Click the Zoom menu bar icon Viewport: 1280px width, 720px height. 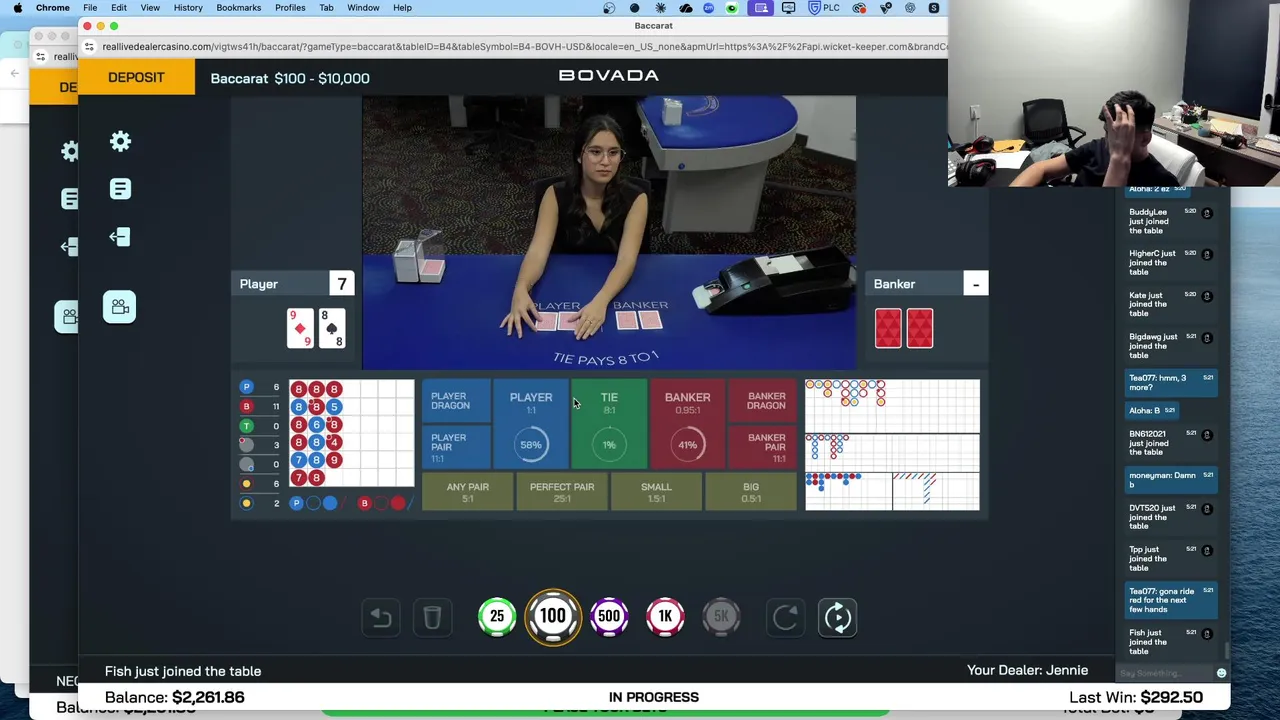(x=709, y=8)
